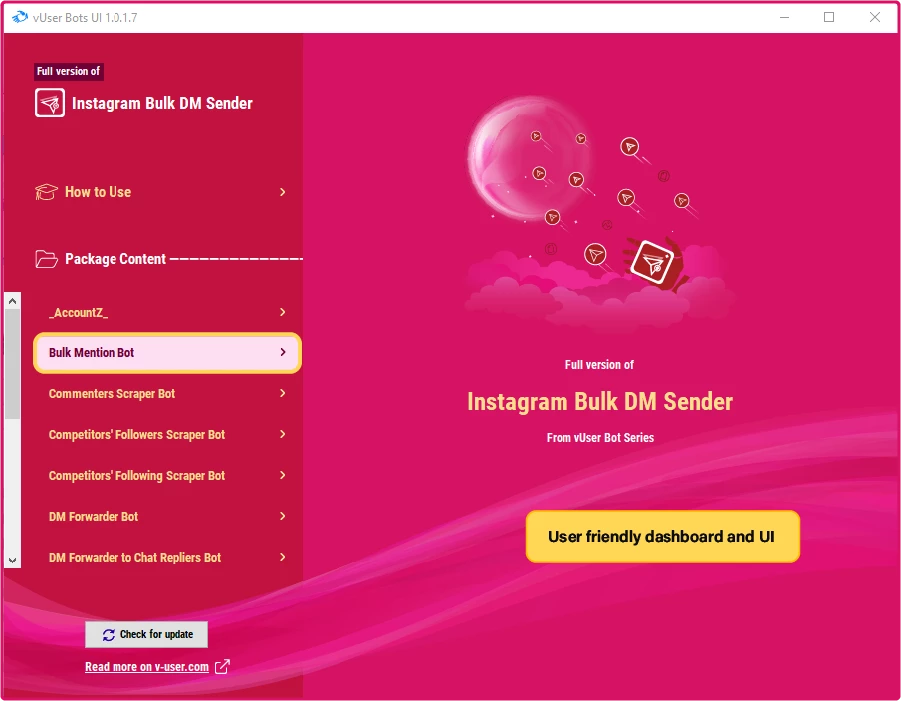Click User friendly dashboard and UI button

(x=663, y=537)
